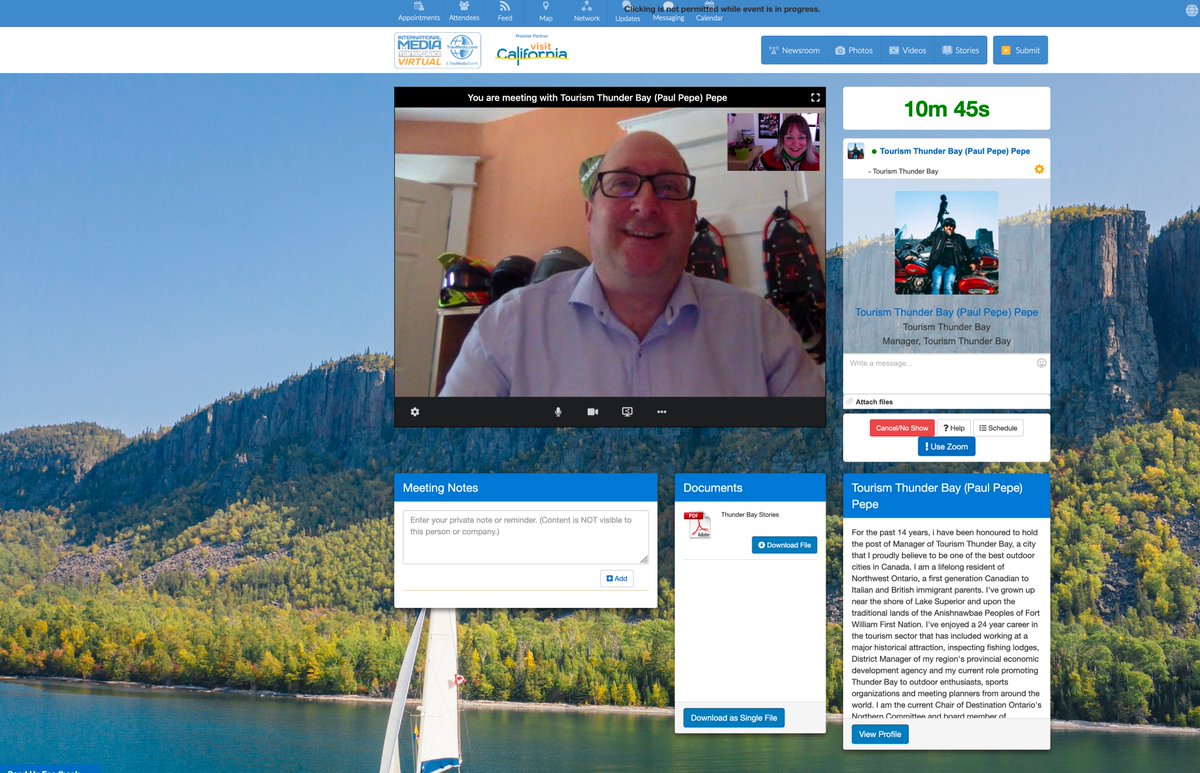Expand the meeting video to fullscreen

coord(815,98)
